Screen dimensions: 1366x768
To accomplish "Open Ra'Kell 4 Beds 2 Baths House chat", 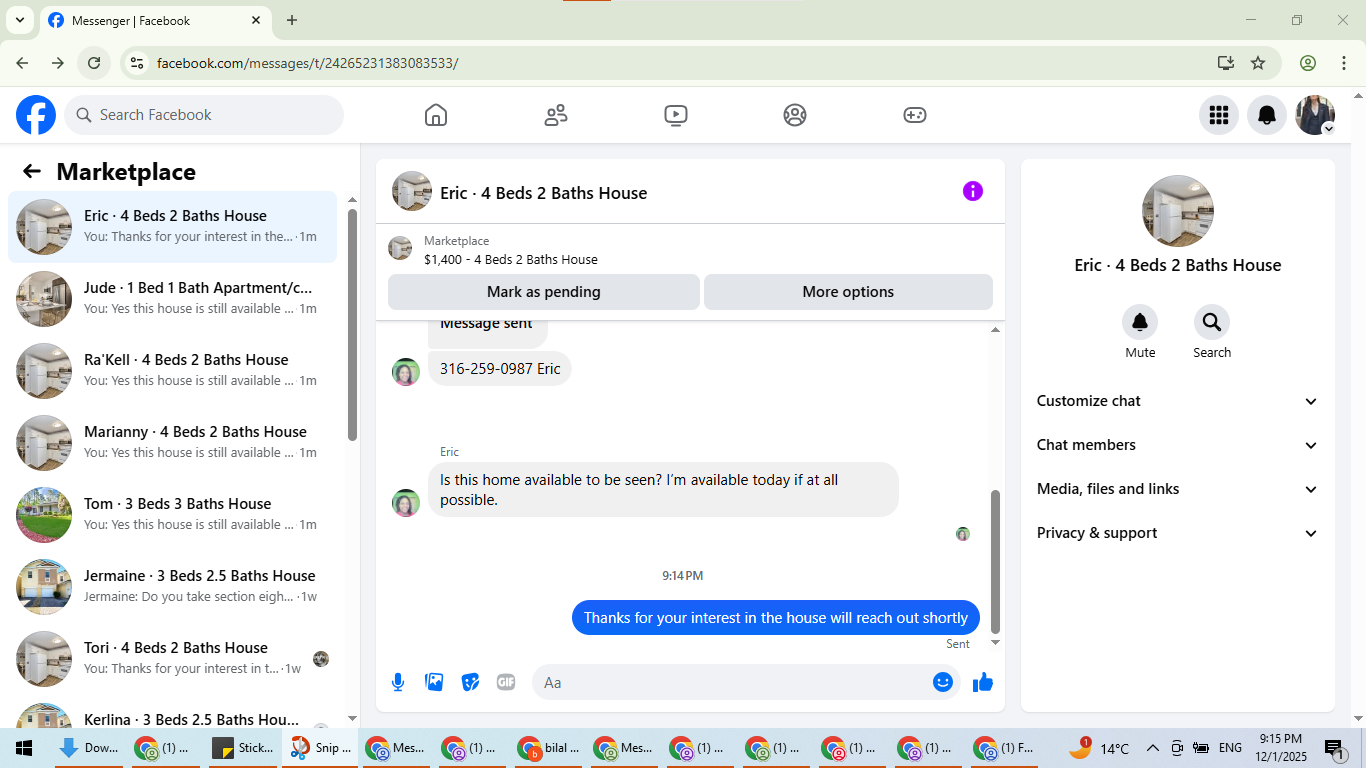I will pyautogui.click(x=173, y=371).
